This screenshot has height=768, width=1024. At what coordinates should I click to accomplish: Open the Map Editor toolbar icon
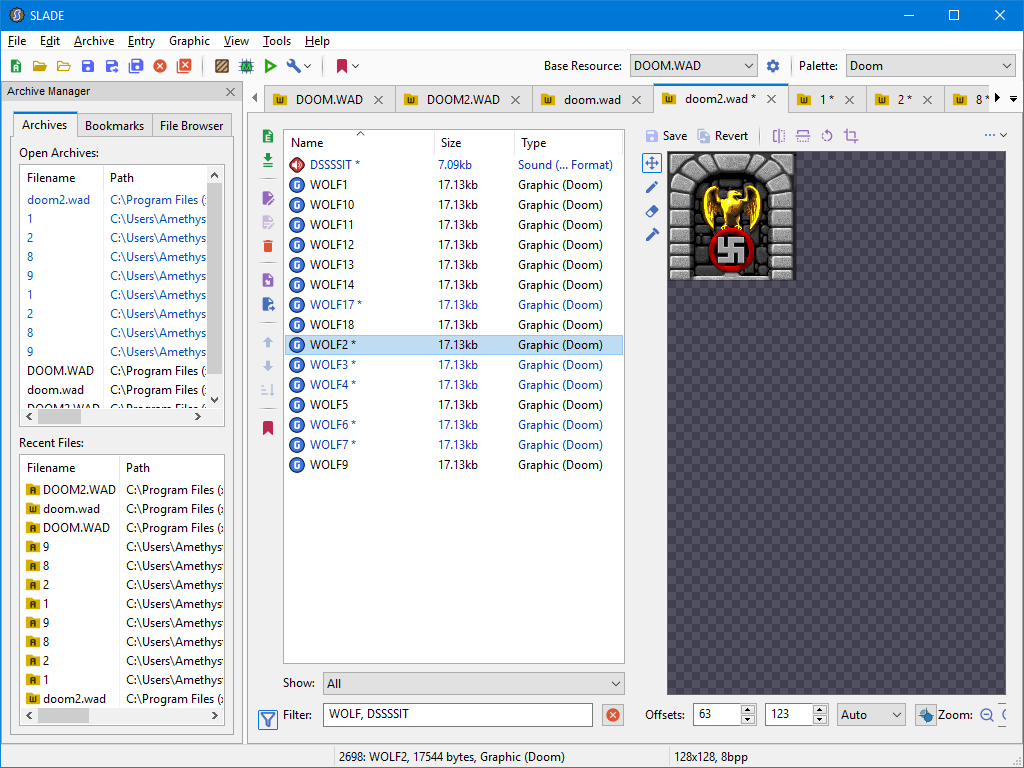pos(246,66)
